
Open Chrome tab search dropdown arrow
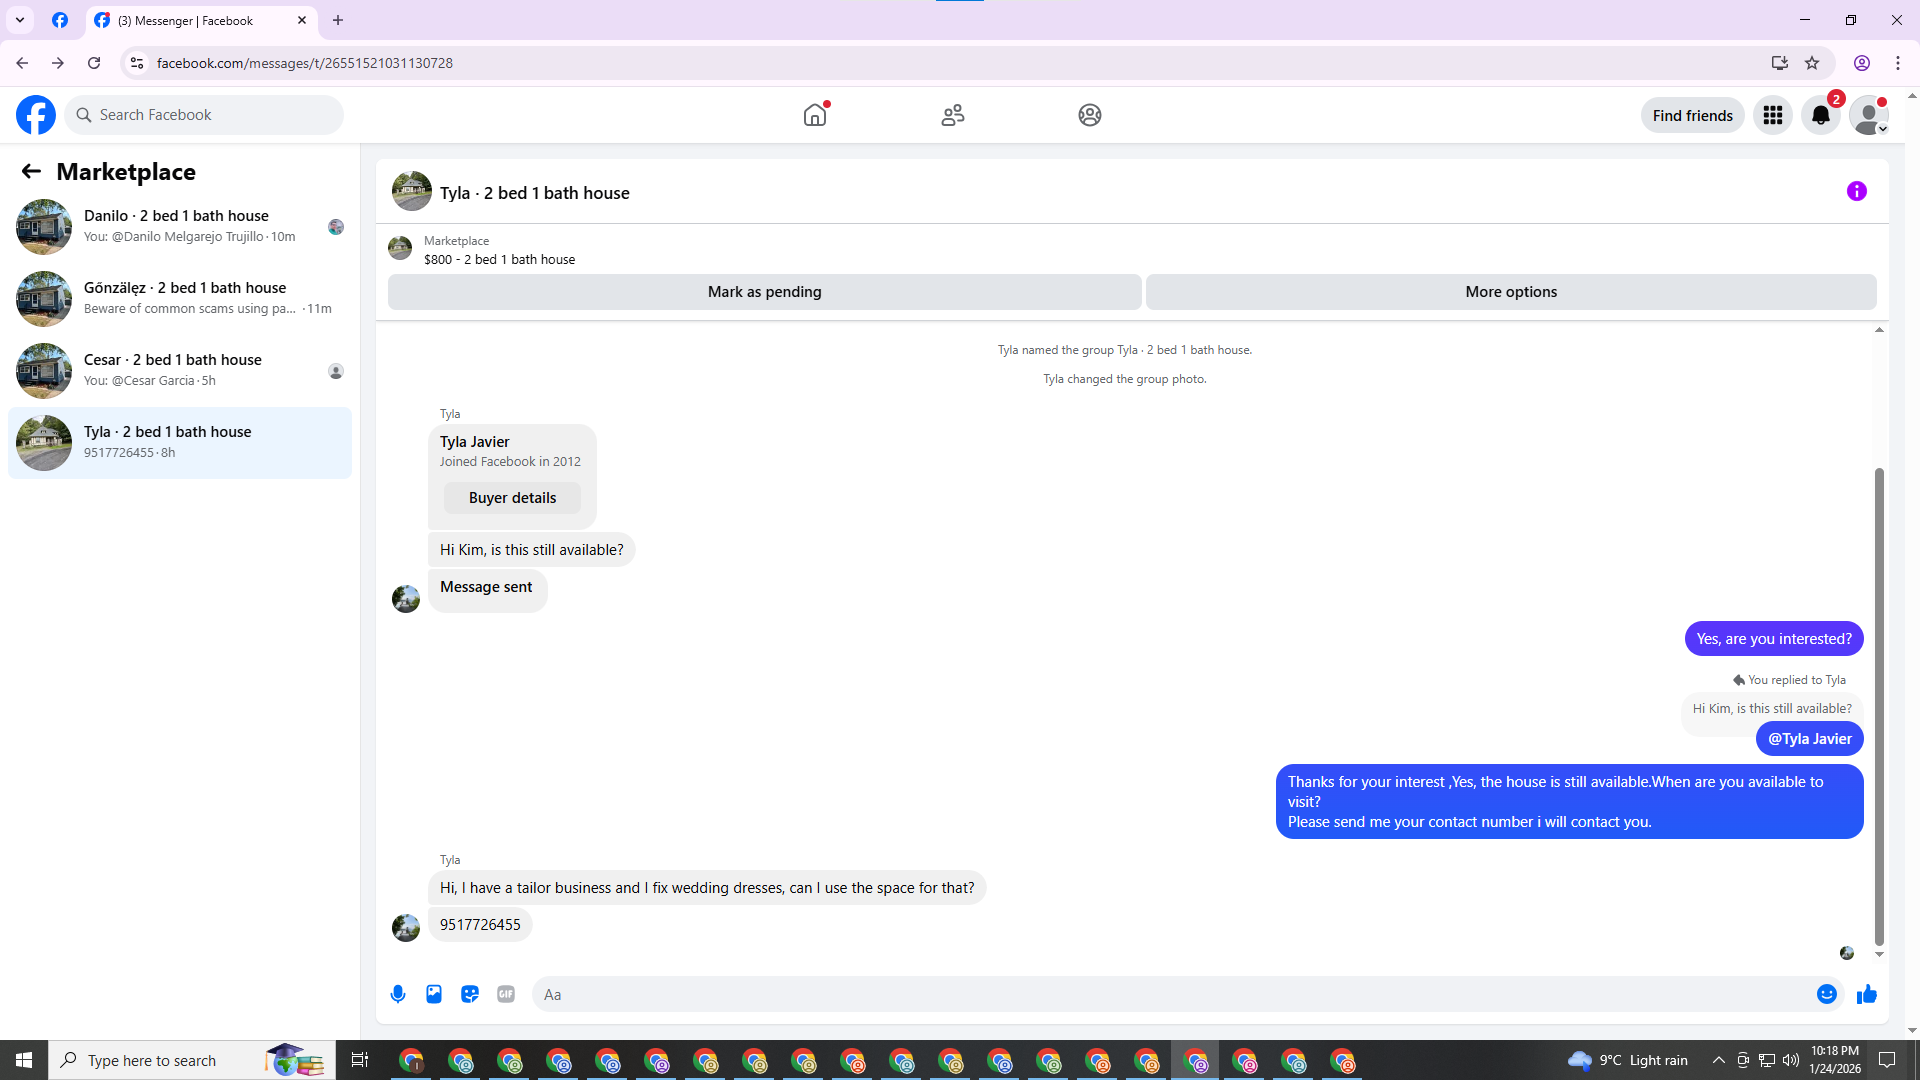tap(19, 20)
